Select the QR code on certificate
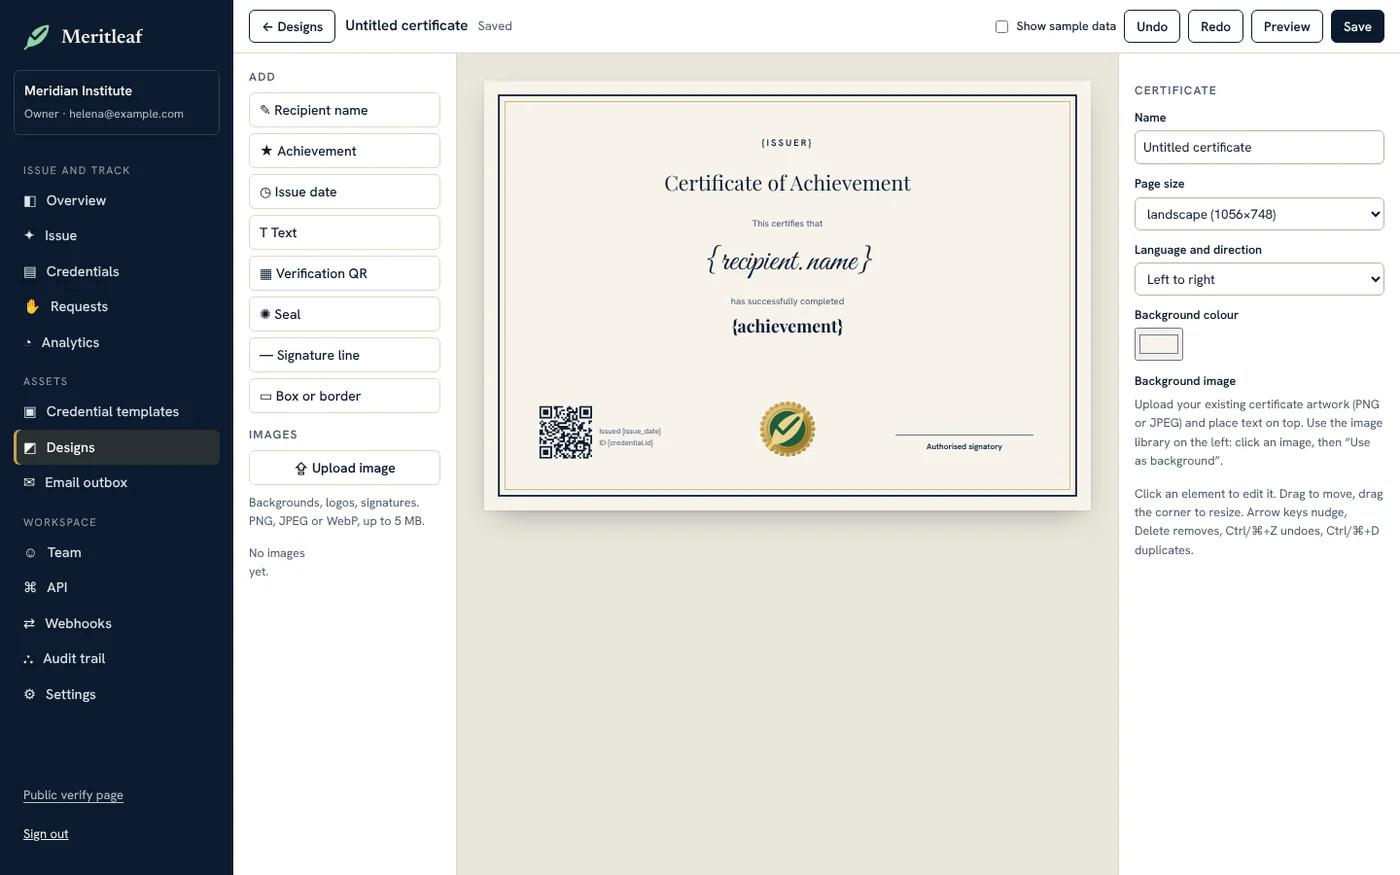This screenshot has height=875, width=1400. click(x=566, y=432)
